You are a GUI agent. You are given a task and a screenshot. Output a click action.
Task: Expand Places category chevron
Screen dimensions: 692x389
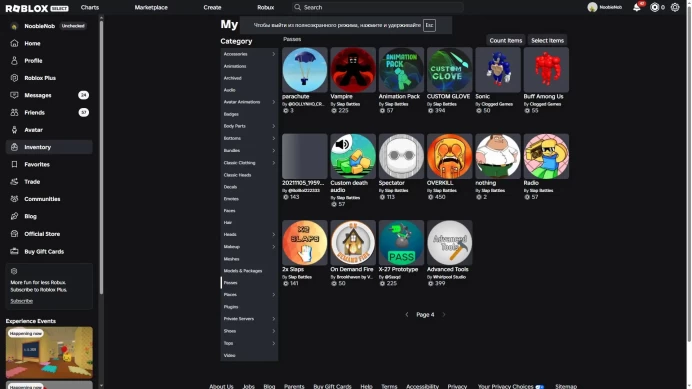[x=274, y=295]
